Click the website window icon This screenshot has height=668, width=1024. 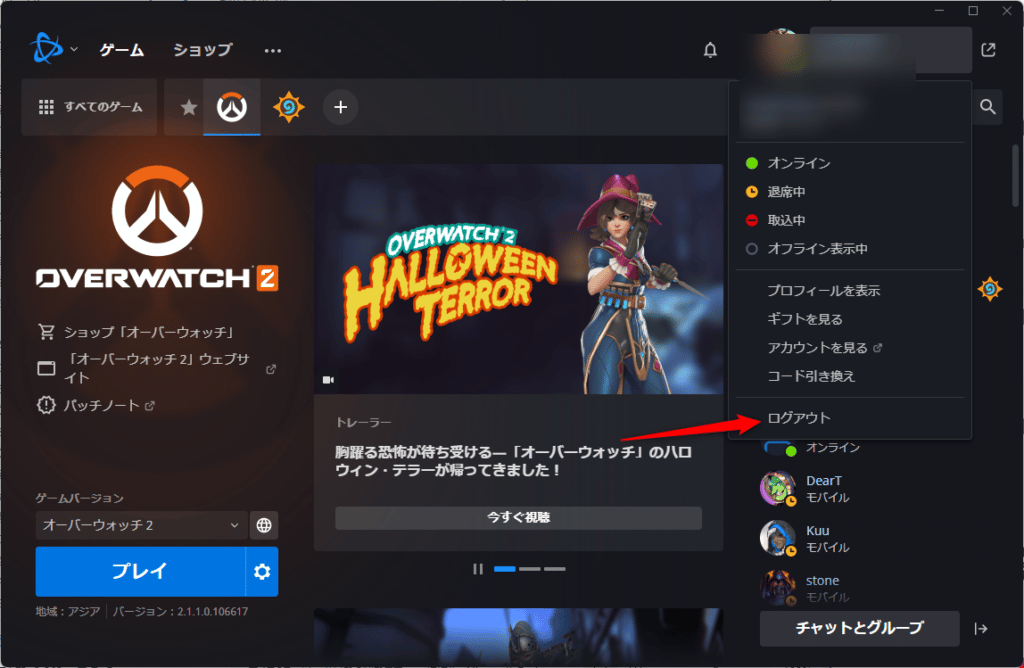(x=46, y=369)
